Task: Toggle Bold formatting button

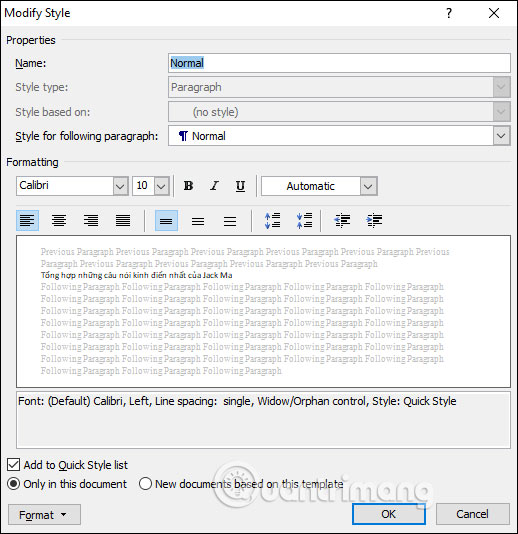Action: pyautogui.click(x=188, y=186)
